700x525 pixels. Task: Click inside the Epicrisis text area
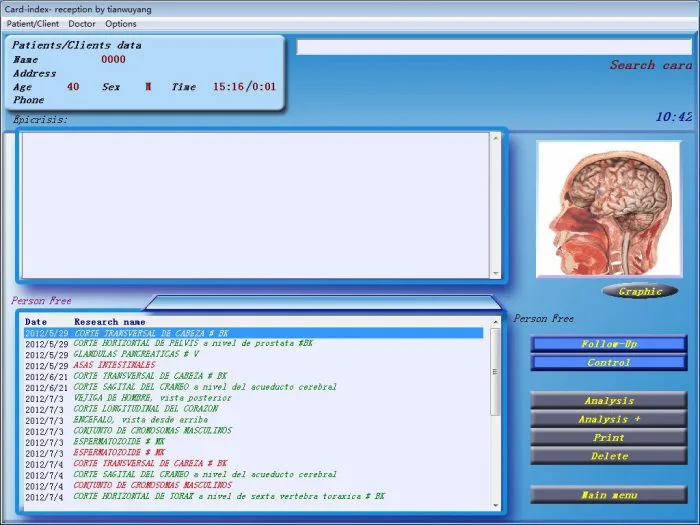point(256,205)
